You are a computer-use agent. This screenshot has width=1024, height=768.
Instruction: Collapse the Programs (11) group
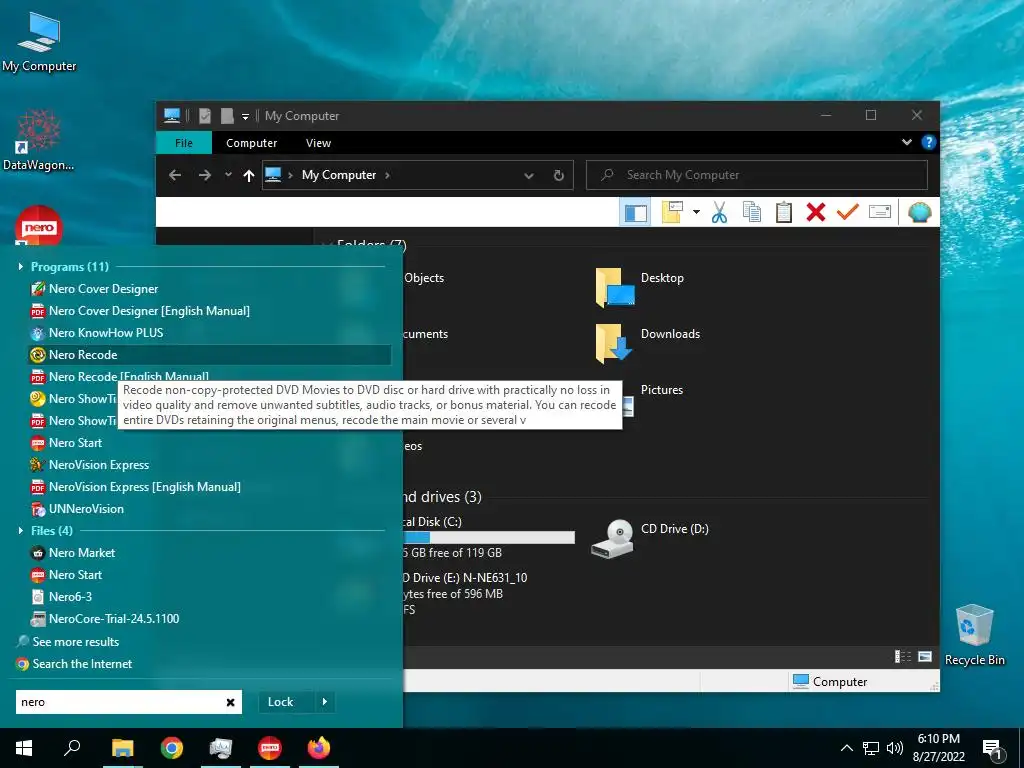[x=20, y=266]
